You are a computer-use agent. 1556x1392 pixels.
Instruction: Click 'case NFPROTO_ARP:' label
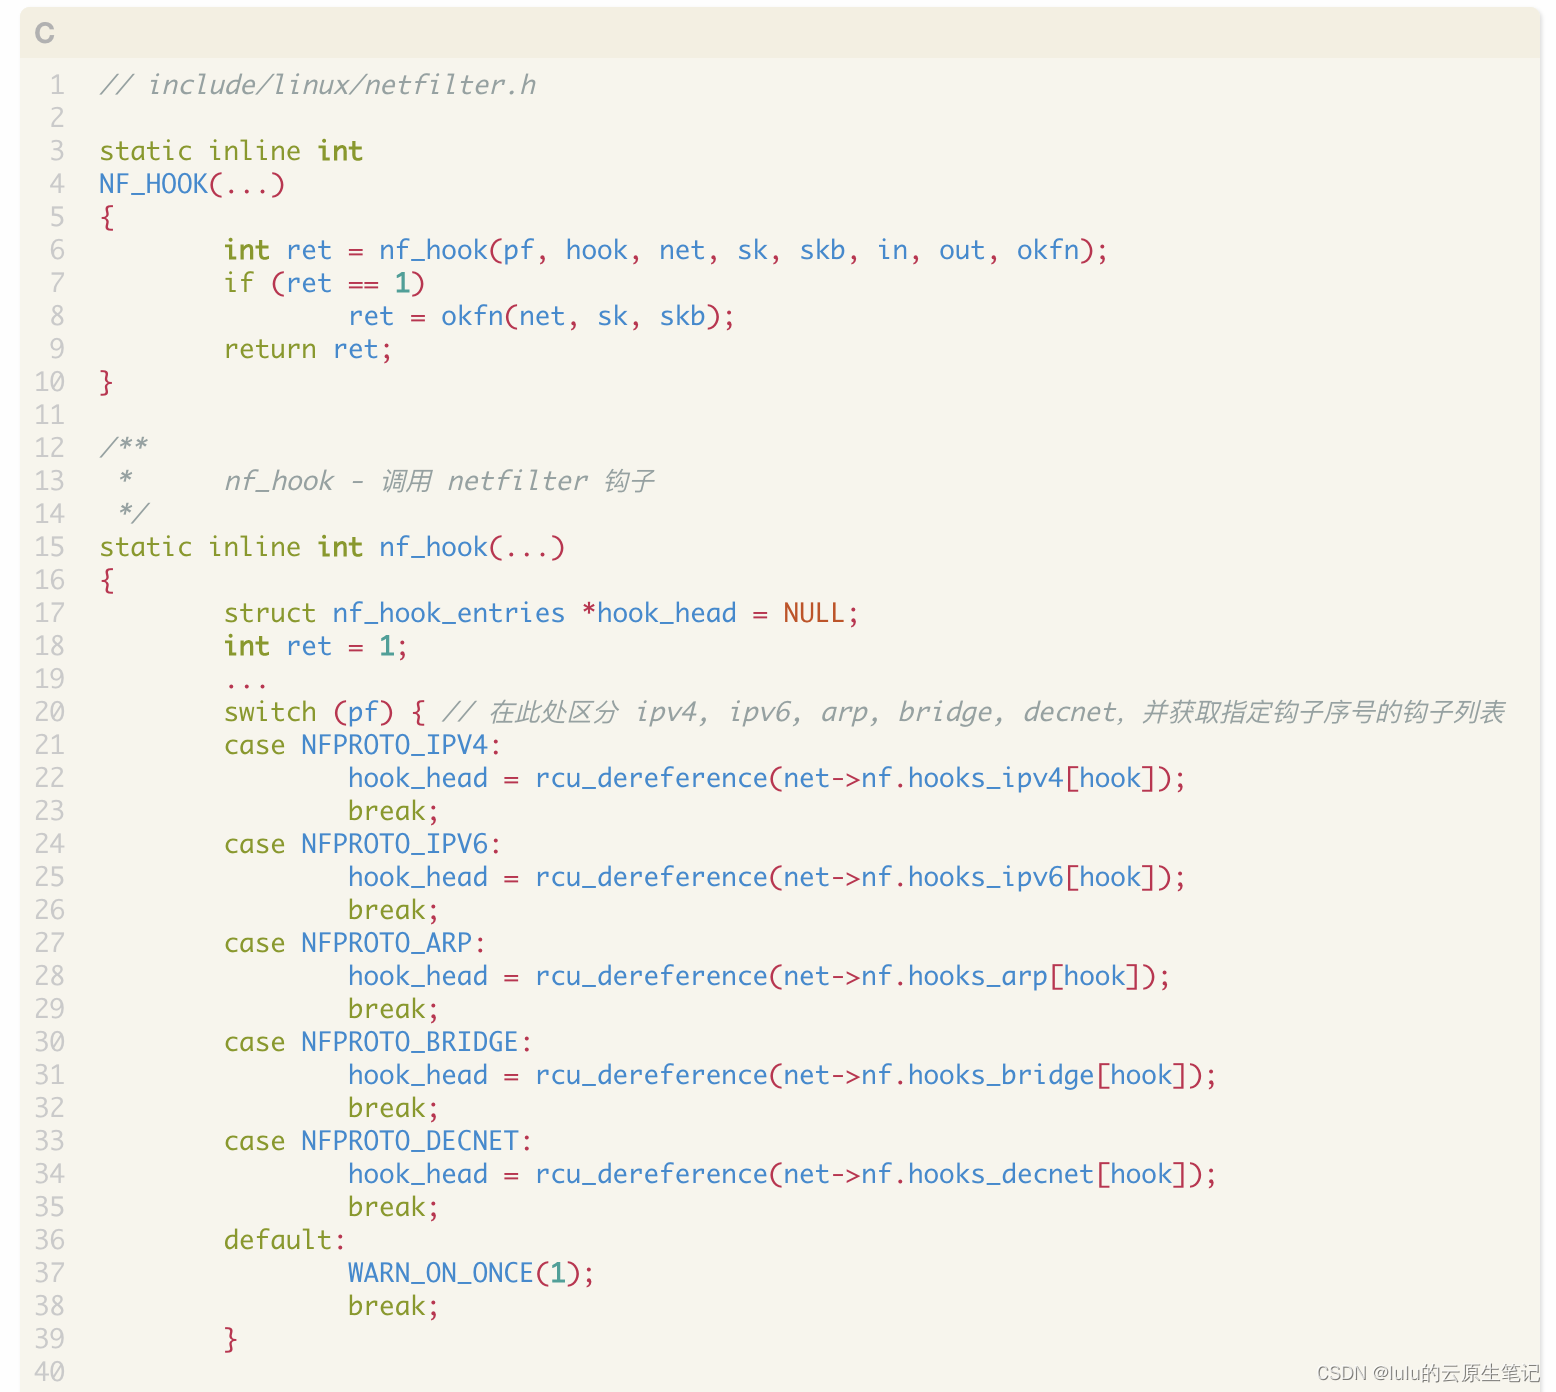[355, 943]
